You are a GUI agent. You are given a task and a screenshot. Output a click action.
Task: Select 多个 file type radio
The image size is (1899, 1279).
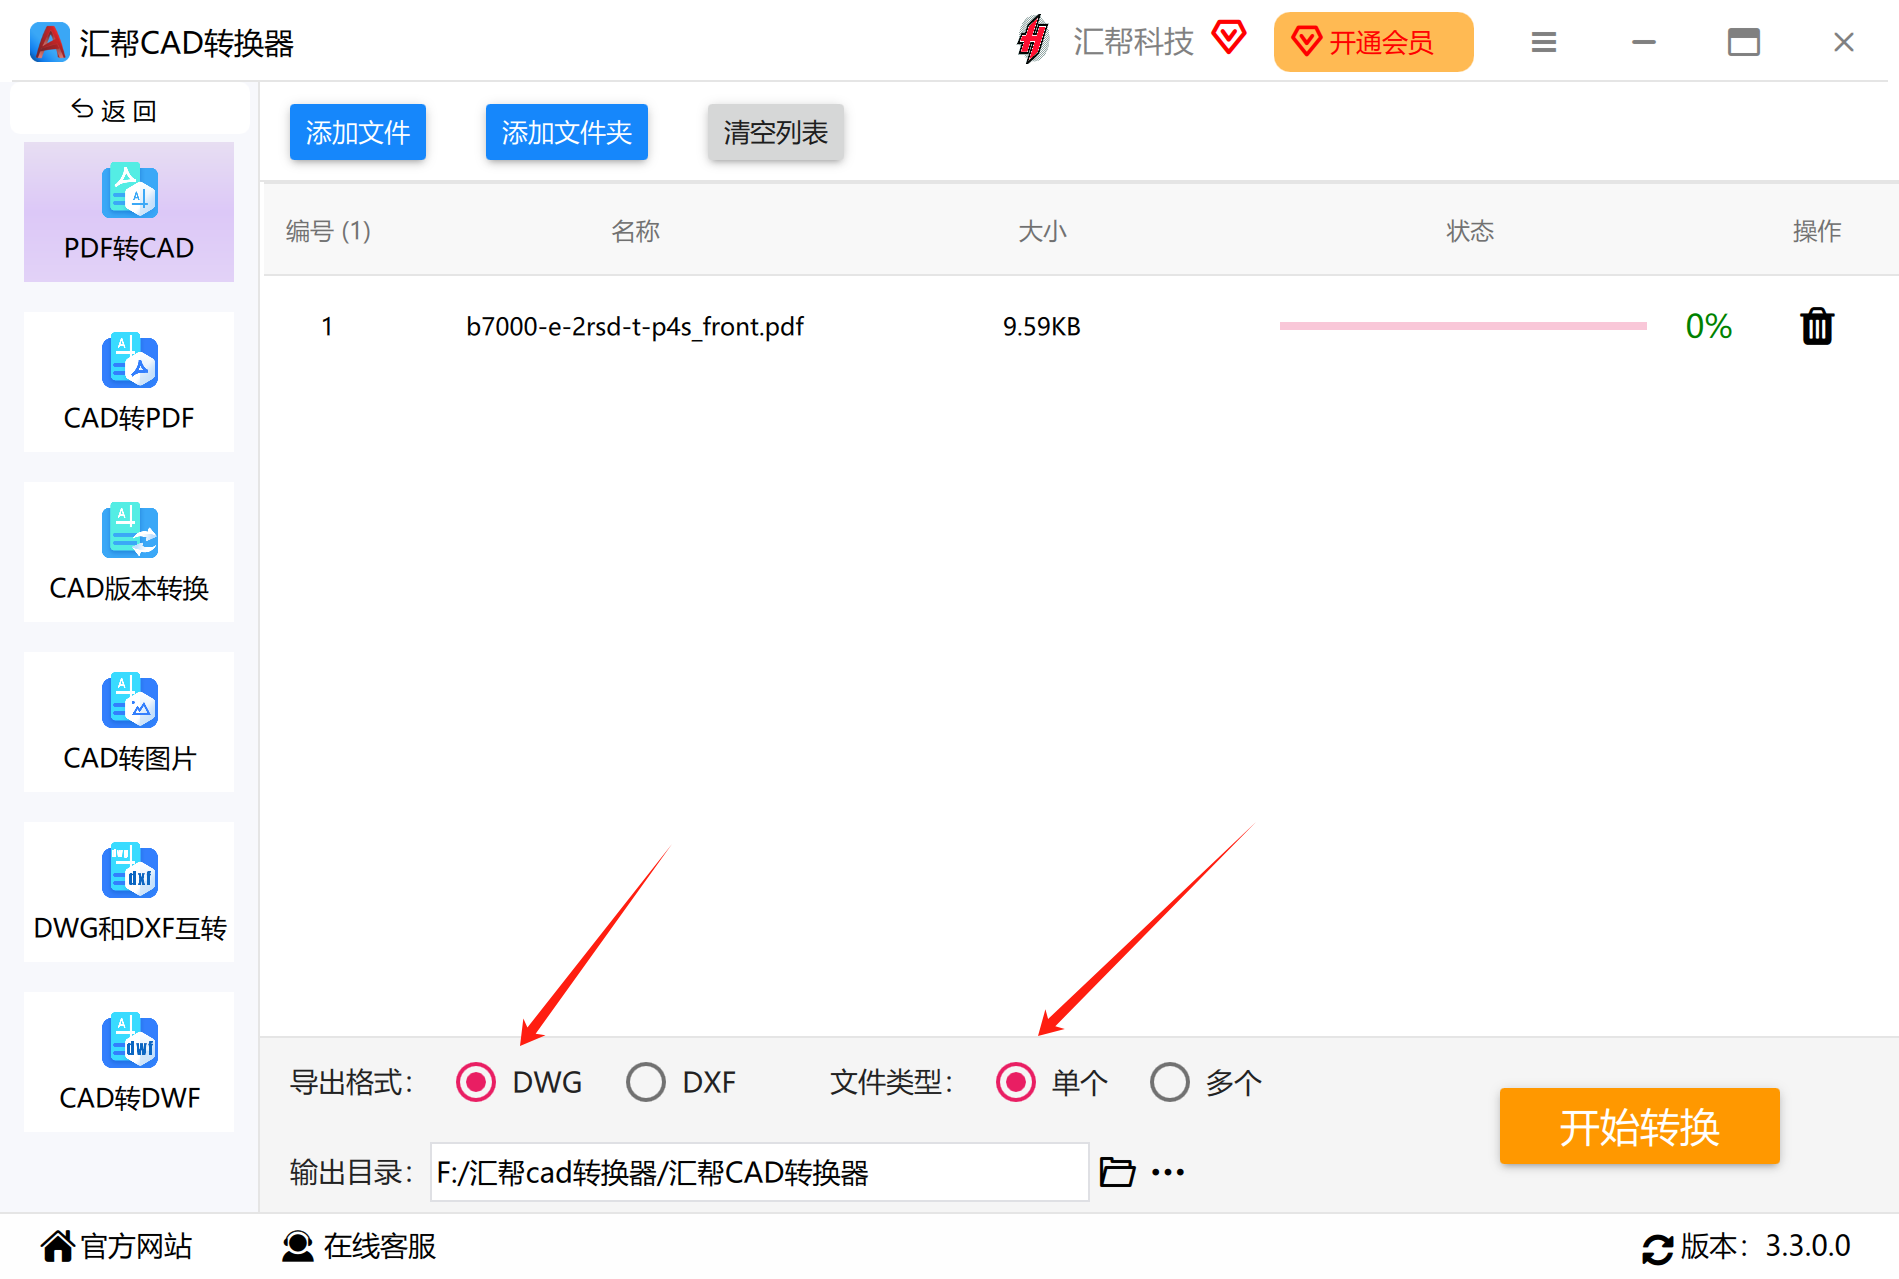coord(1170,1082)
